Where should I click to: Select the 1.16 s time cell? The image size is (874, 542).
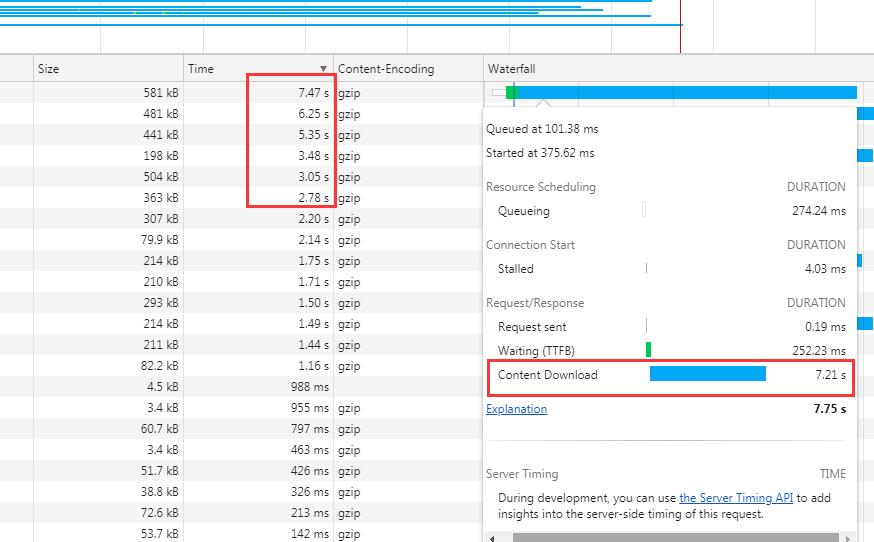tap(258, 366)
